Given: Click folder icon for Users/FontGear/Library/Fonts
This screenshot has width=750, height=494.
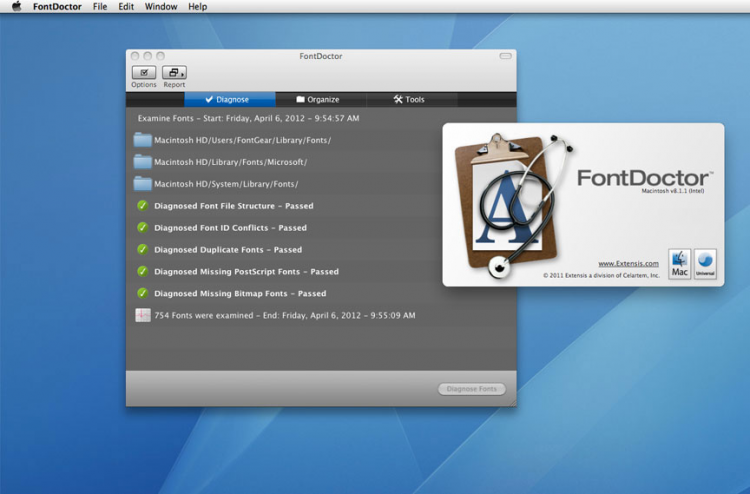Looking at the screenshot, I should coord(143,140).
